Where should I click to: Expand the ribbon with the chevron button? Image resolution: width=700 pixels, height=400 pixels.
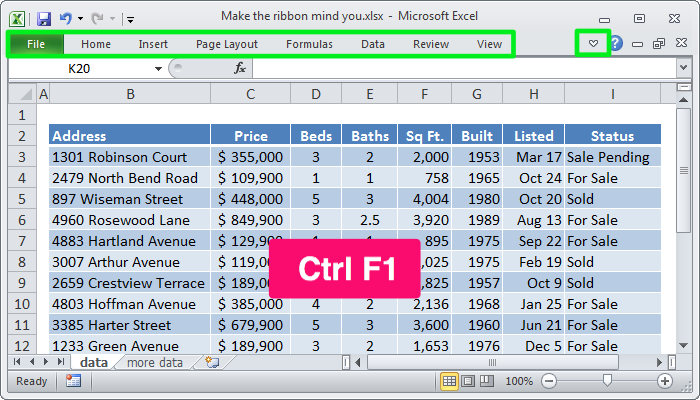[594, 44]
